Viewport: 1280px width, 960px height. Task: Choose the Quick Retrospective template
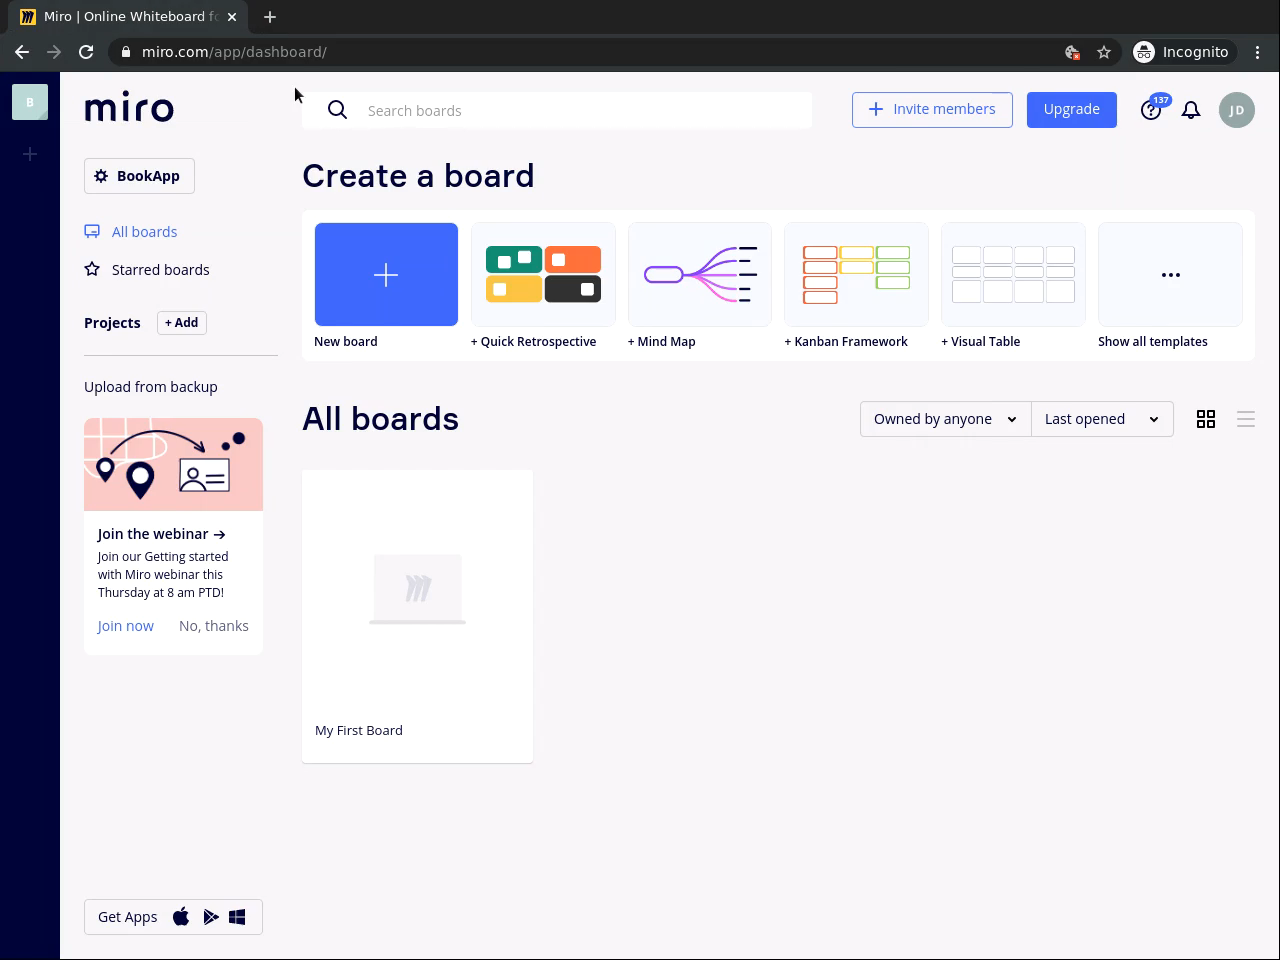click(x=543, y=274)
